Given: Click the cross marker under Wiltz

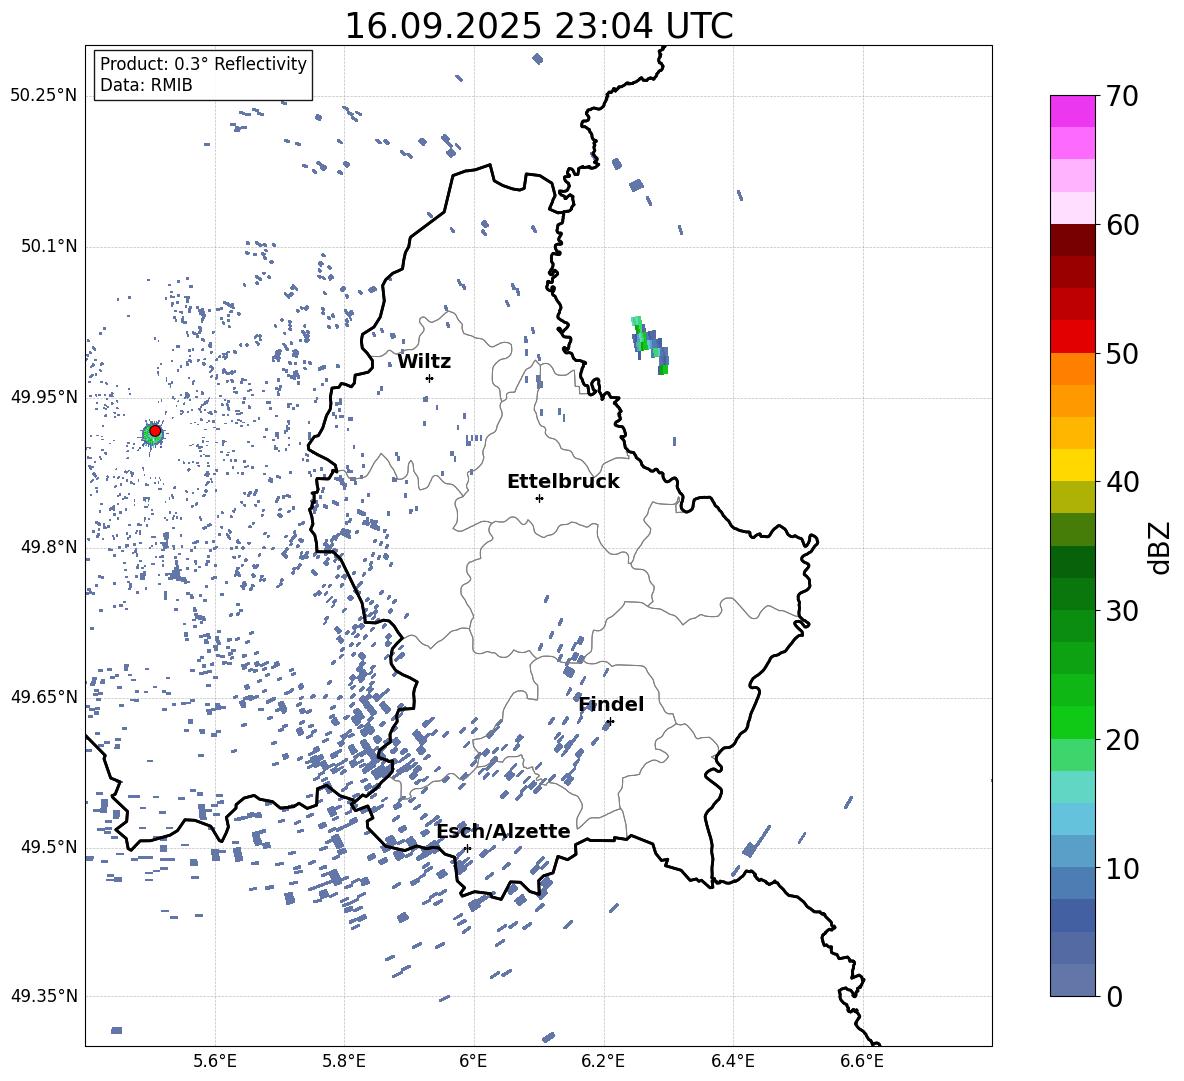Looking at the screenshot, I should pos(430,378).
